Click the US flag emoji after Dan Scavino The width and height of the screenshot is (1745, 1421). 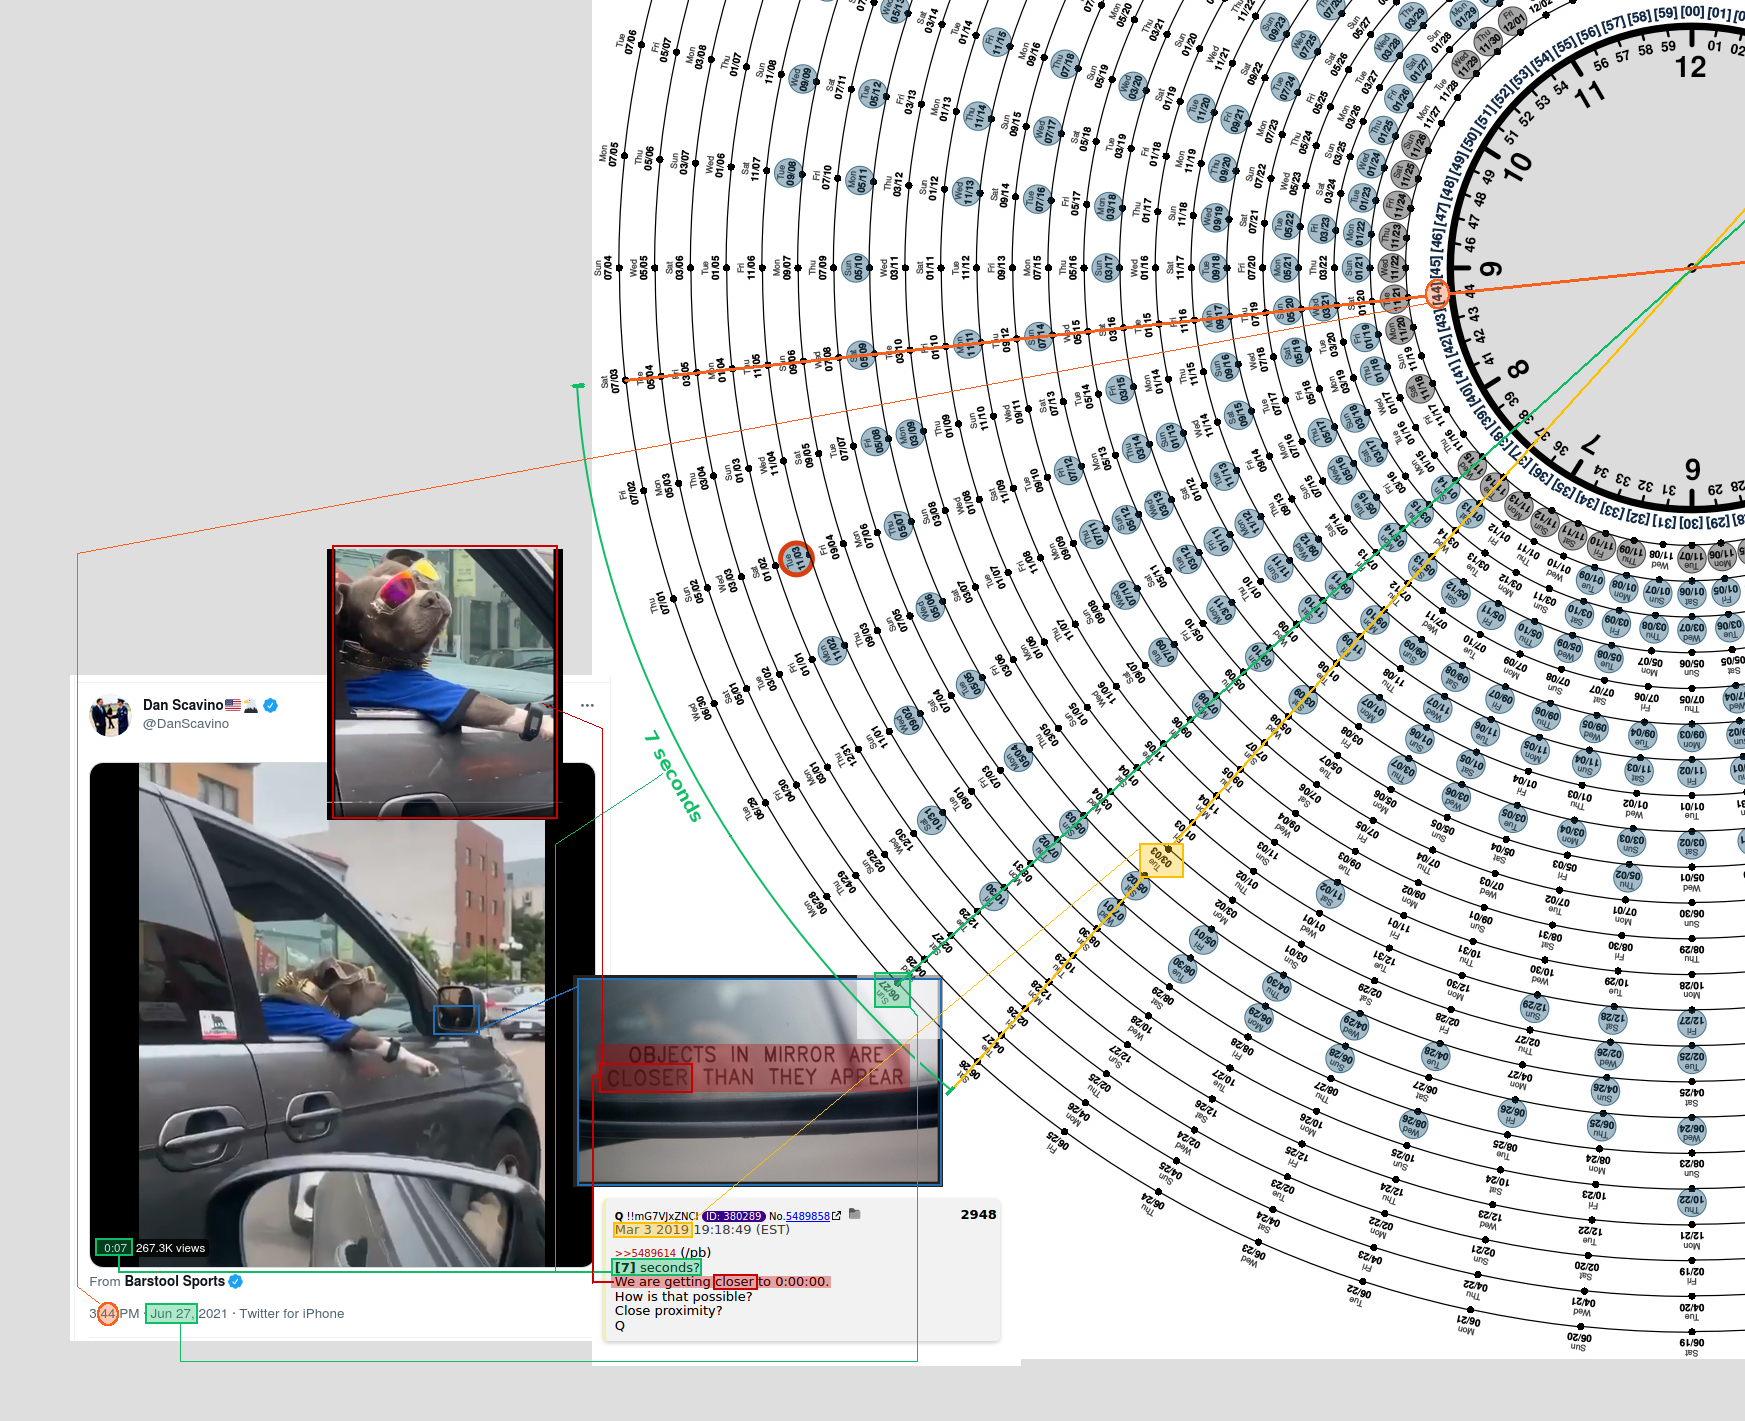coord(233,705)
